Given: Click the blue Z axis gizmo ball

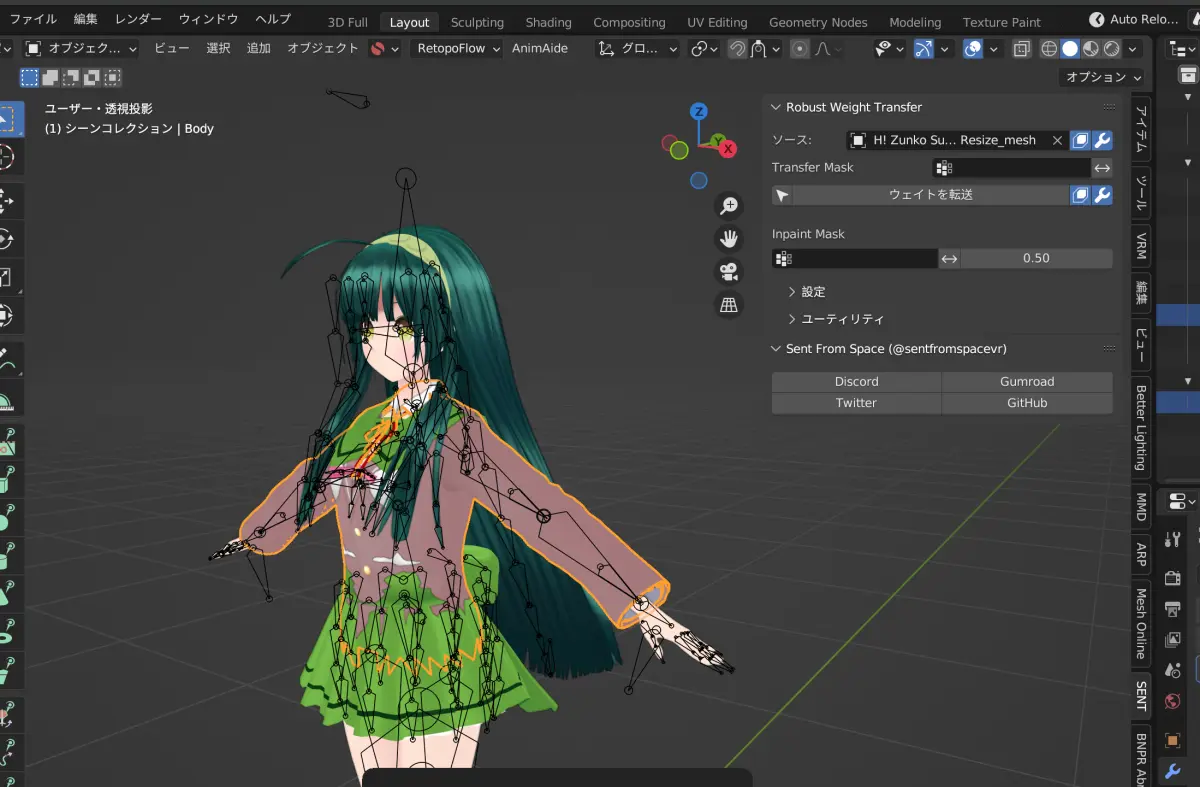Looking at the screenshot, I should pos(699,111).
